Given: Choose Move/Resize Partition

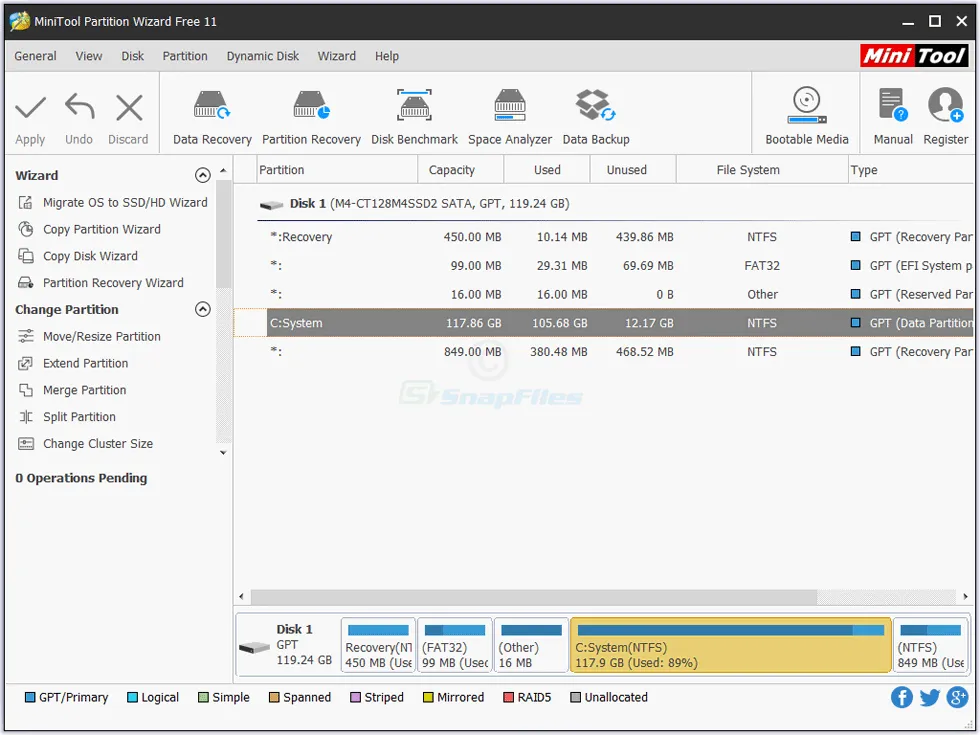Looking at the screenshot, I should pos(89,337).
